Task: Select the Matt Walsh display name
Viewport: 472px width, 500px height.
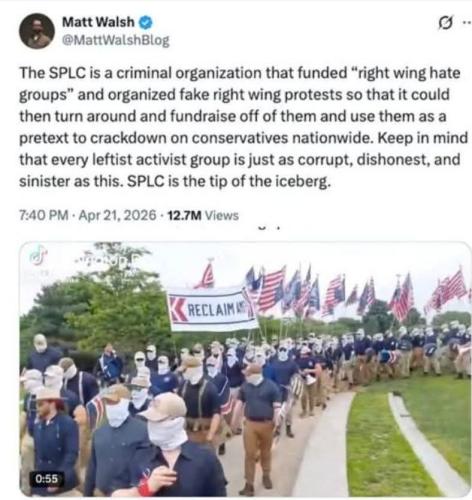Action: [98, 22]
